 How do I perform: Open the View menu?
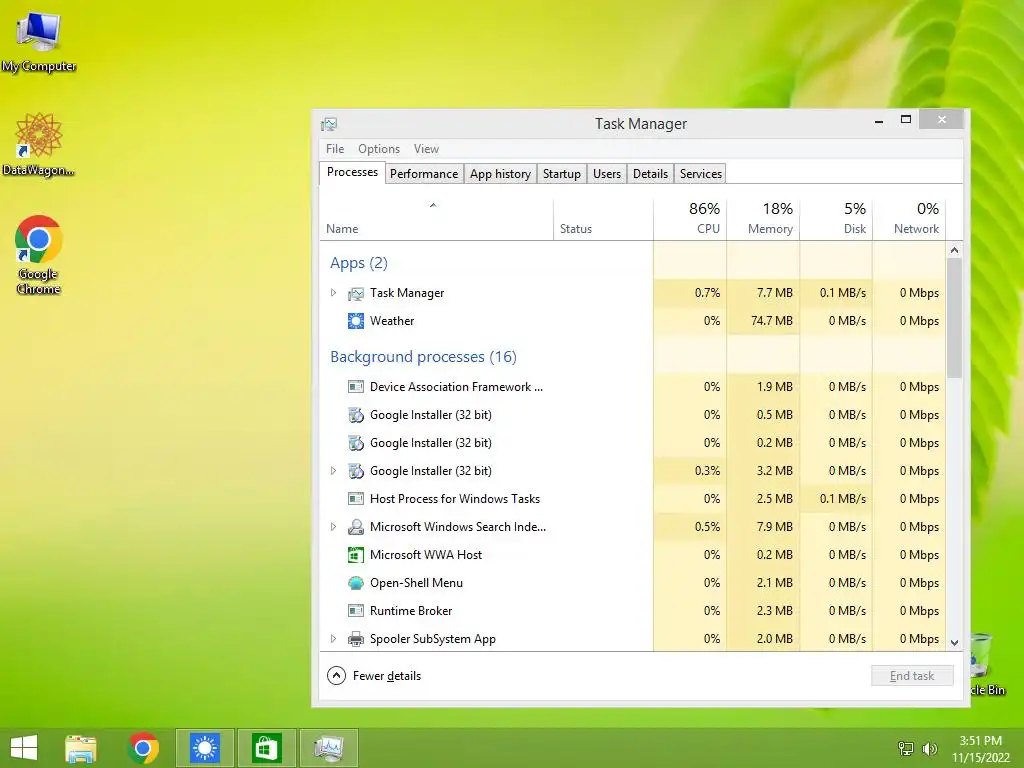coord(426,149)
